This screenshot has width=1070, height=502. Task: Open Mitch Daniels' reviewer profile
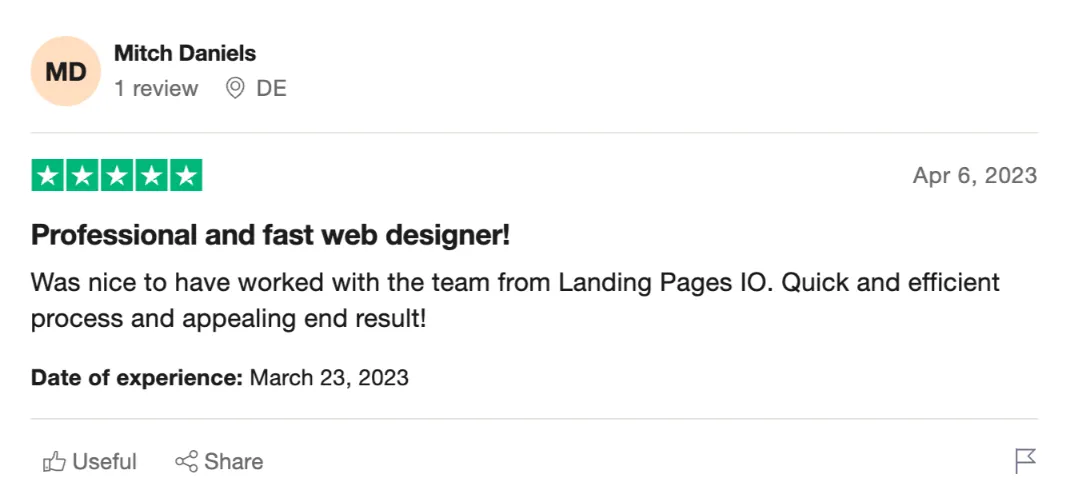(x=185, y=53)
